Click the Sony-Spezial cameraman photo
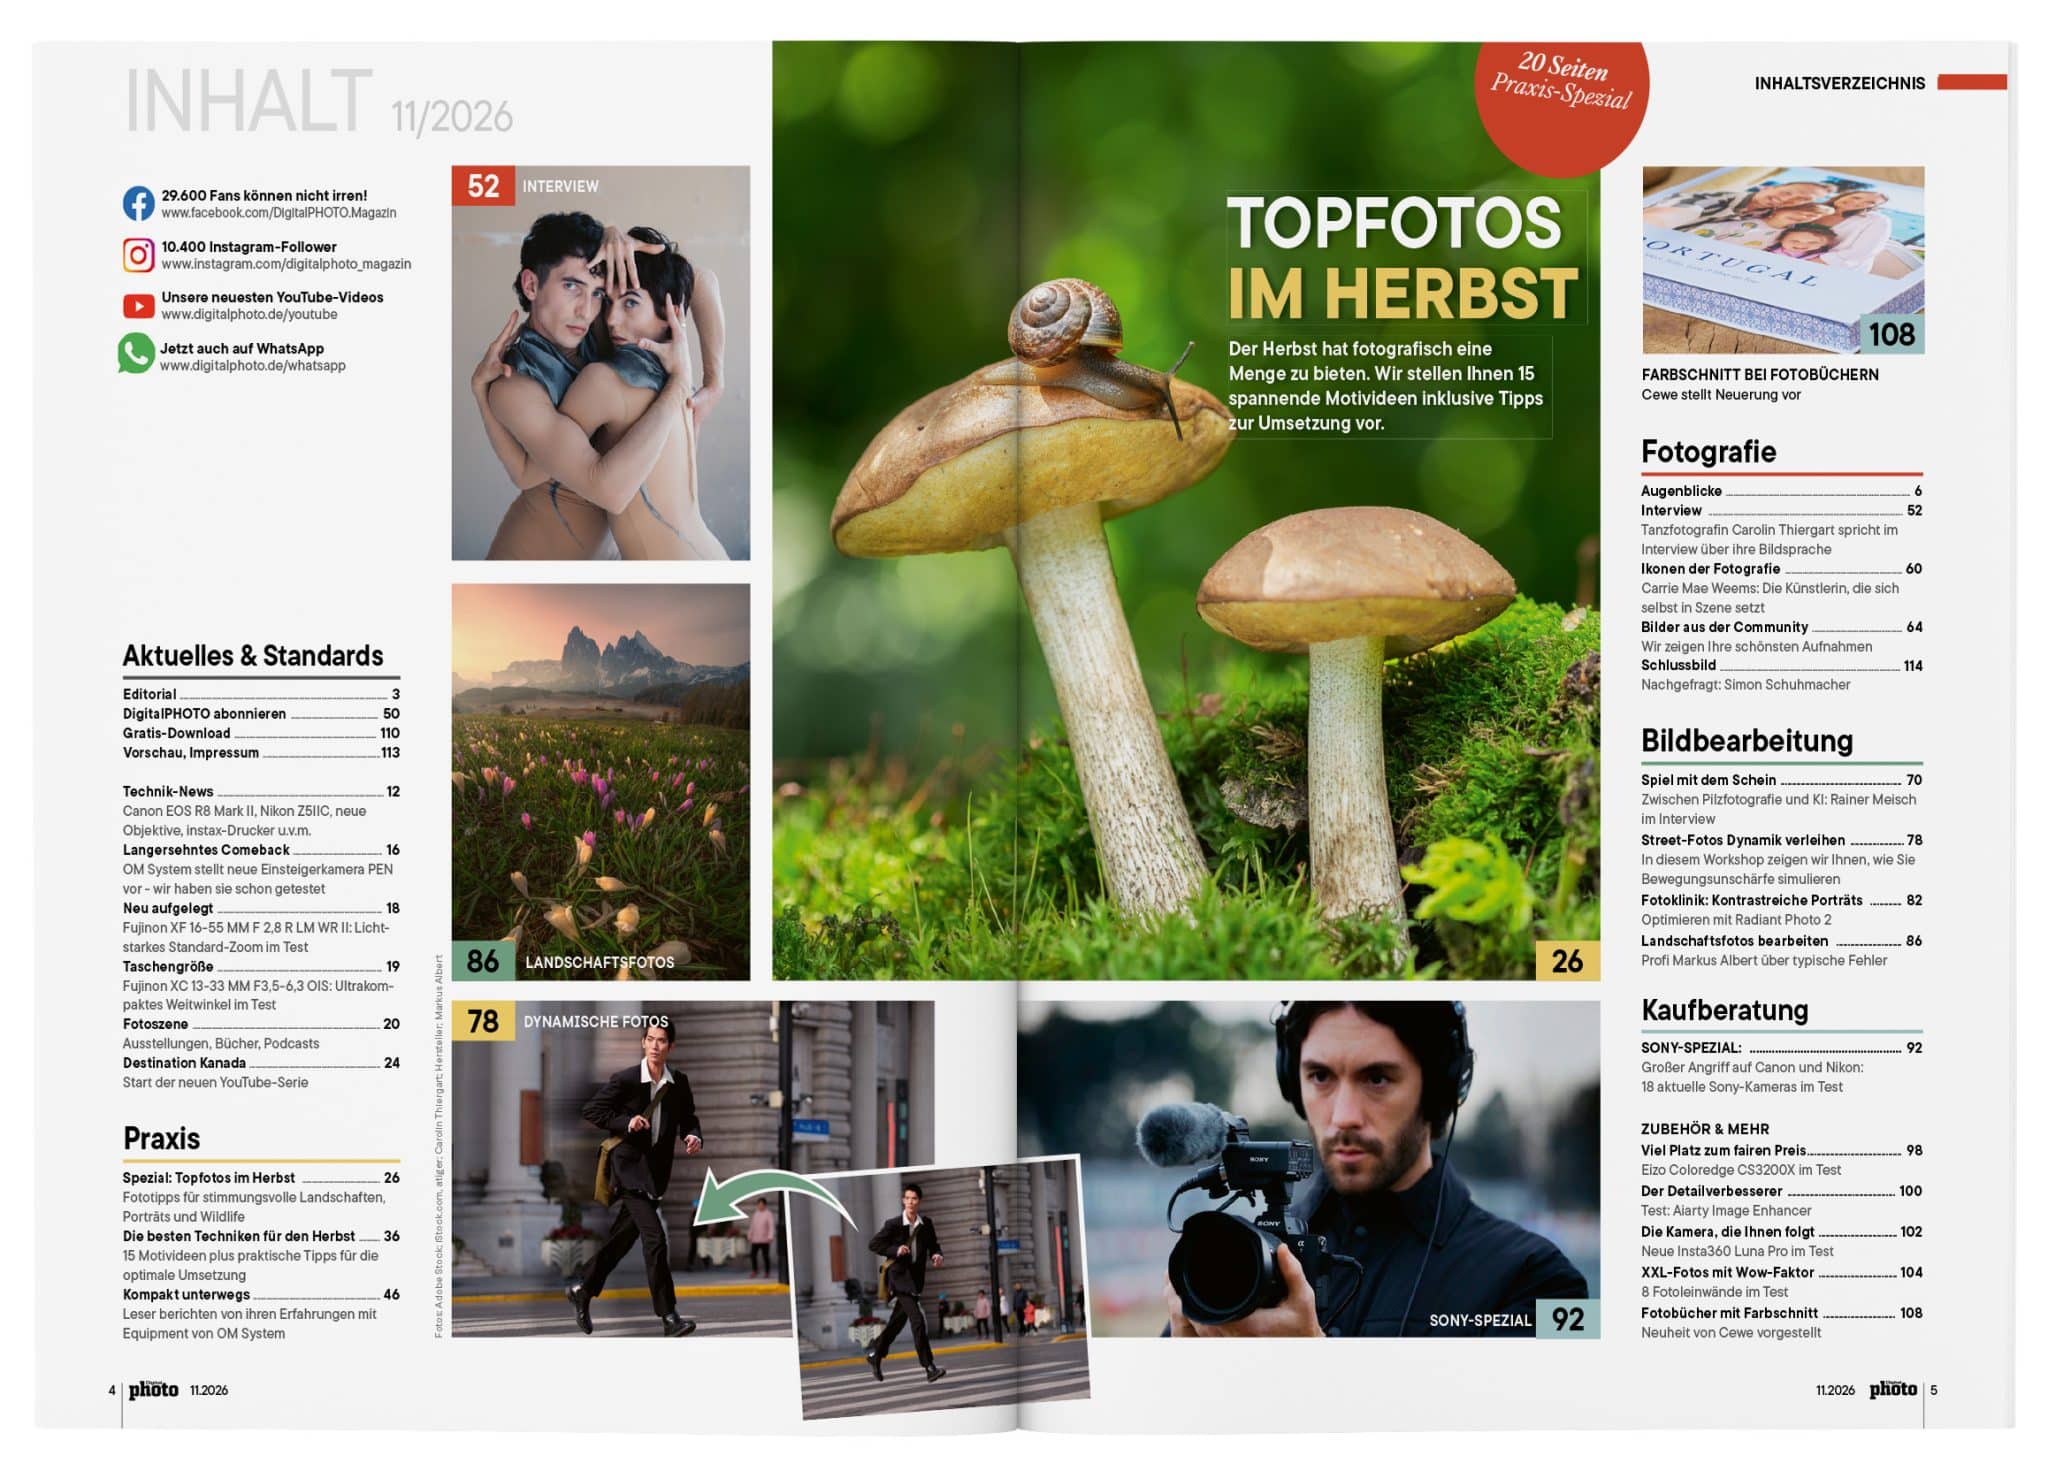This screenshot has height=1471, width=2048. click(1308, 1169)
